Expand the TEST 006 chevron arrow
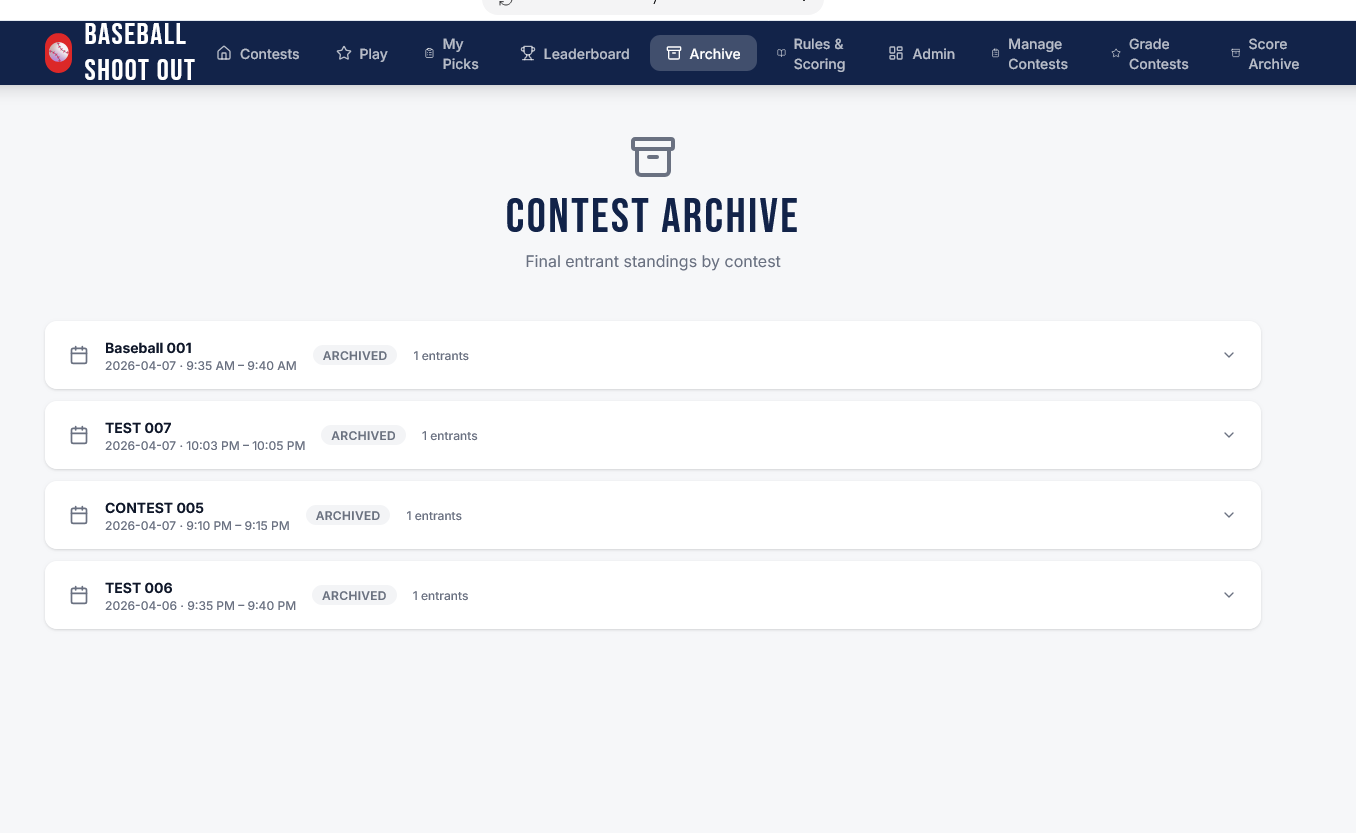Image resolution: width=1356 pixels, height=833 pixels. (x=1229, y=595)
